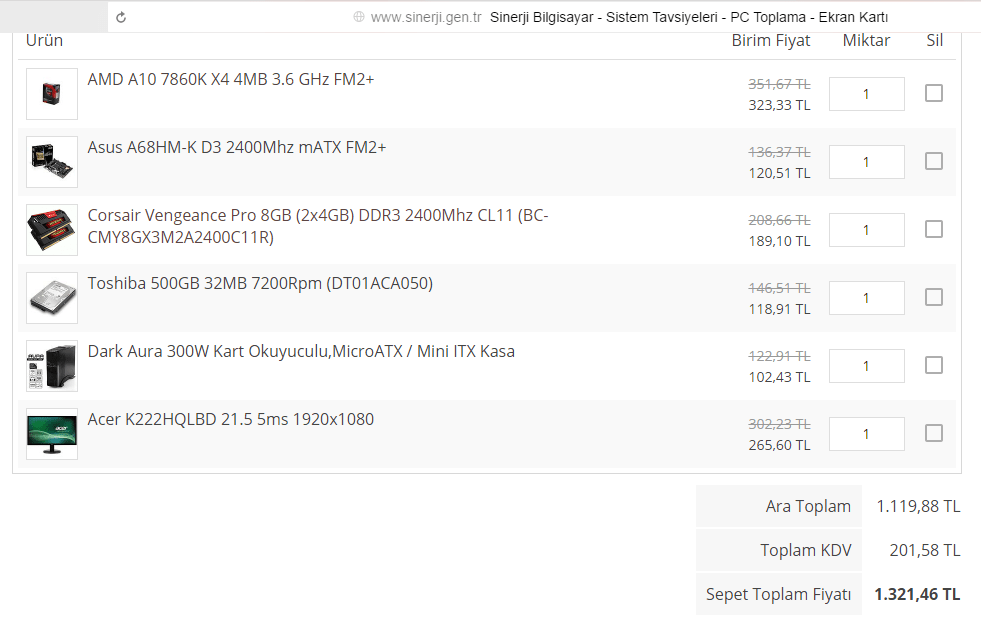The image size is (981, 625).
Task: Reload the page with the refresh icon
Action: coord(121,18)
